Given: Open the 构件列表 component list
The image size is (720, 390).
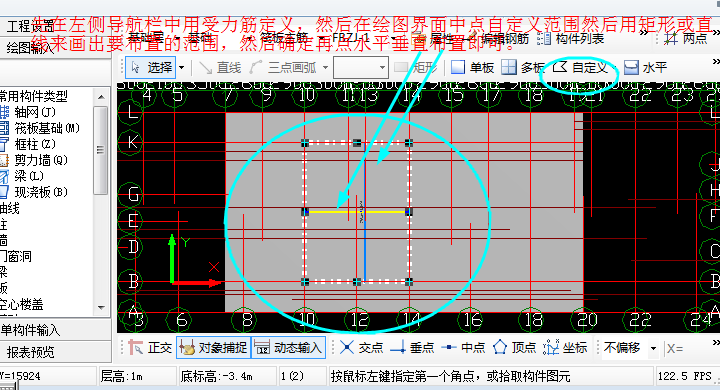Looking at the screenshot, I should [571, 39].
